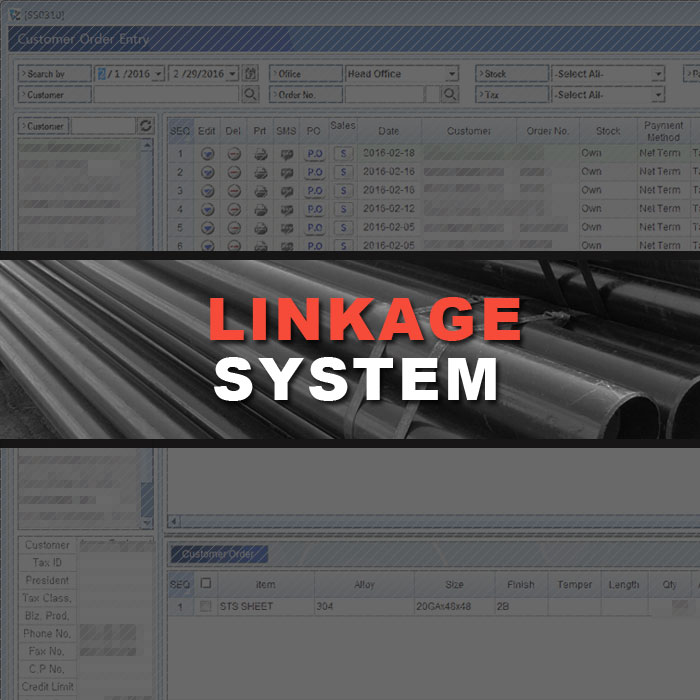The image size is (700, 700).
Task: Select the Customer Order tab
Action: pyautogui.click(x=219, y=554)
